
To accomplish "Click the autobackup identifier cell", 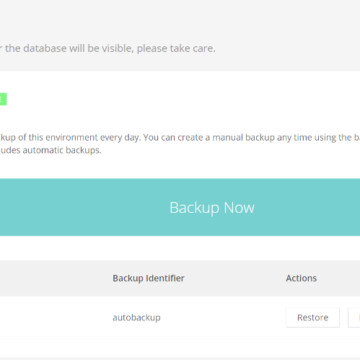I will pos(136,317).
